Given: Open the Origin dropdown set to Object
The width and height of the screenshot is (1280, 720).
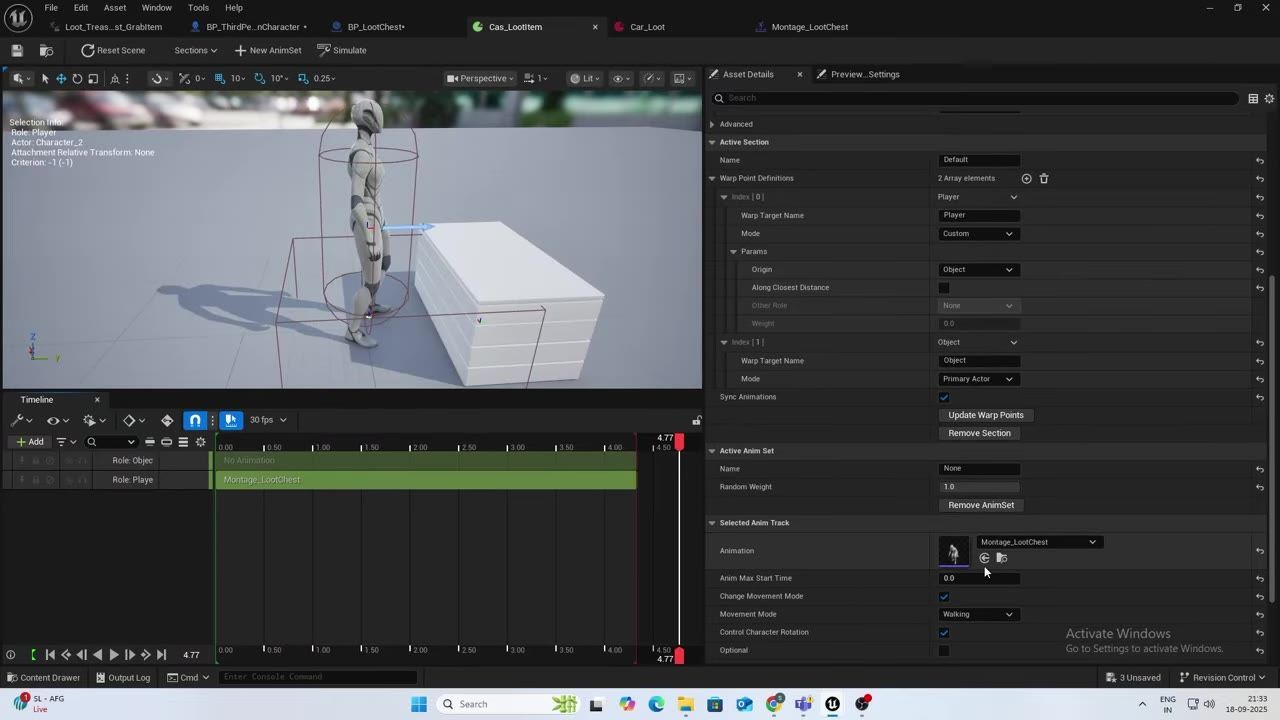Looking at the screenshot, I should coord(978,270).
